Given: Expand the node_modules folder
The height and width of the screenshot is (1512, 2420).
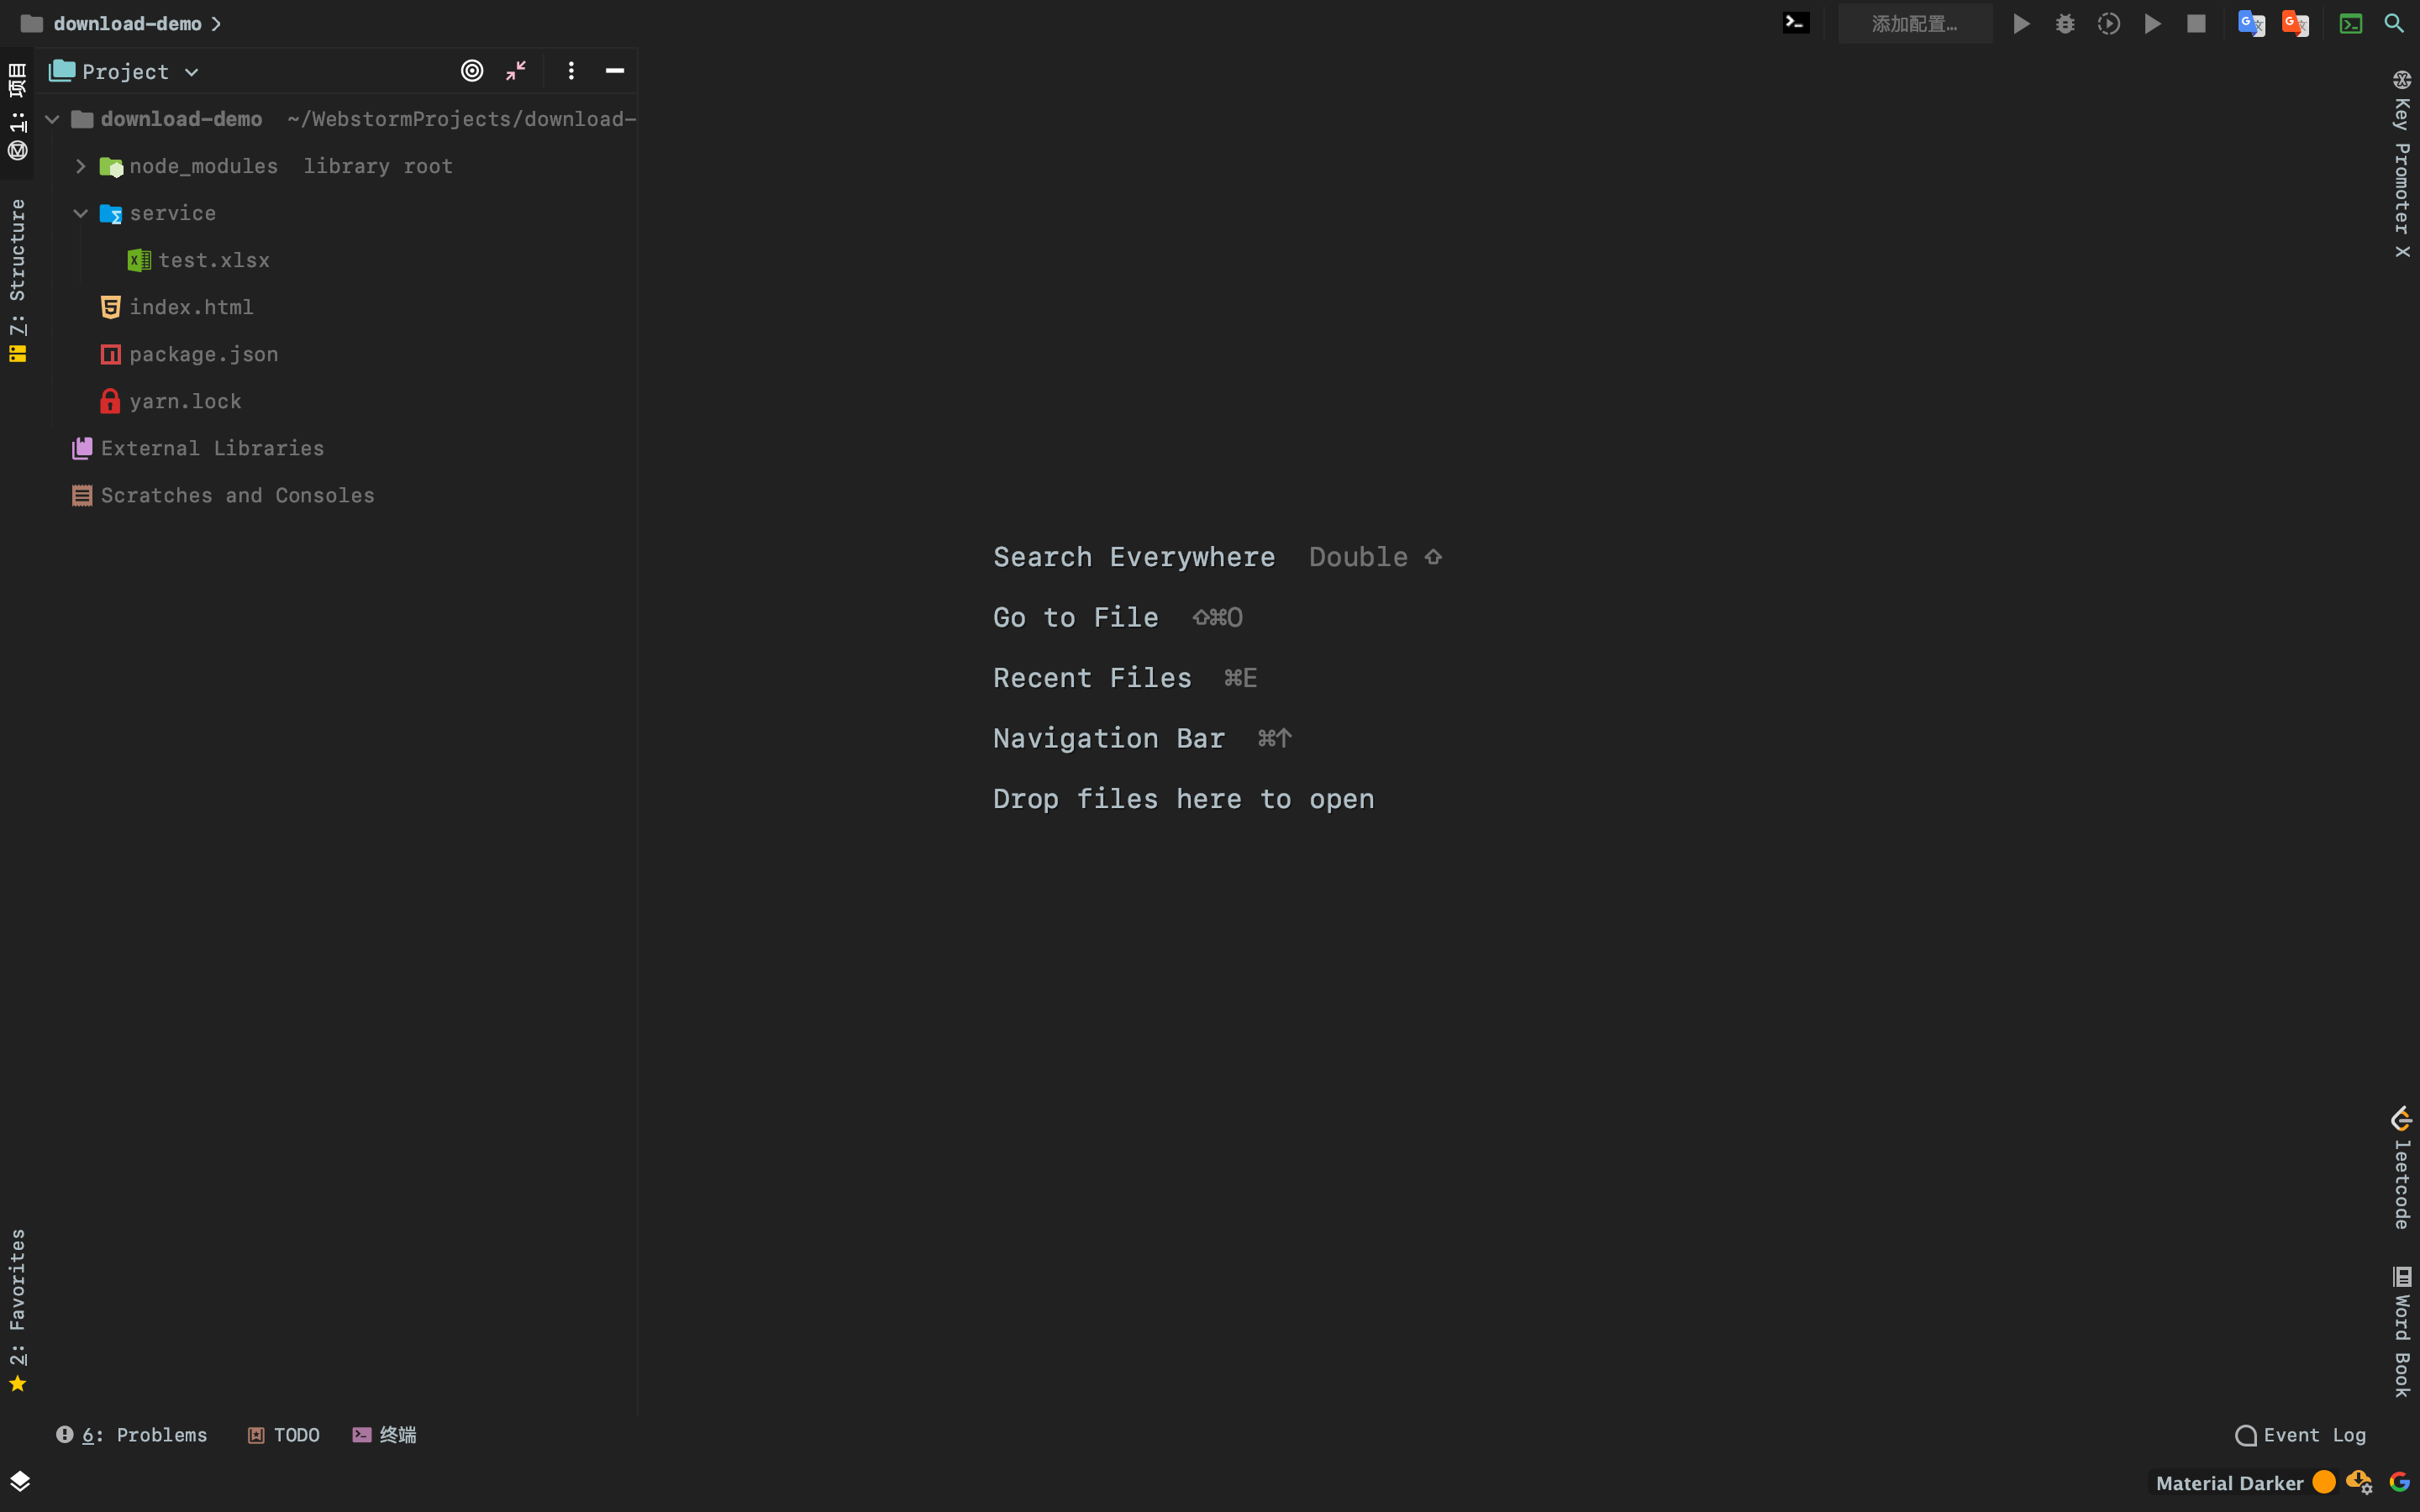Looking at the screenshot, I should click(81, 166).
